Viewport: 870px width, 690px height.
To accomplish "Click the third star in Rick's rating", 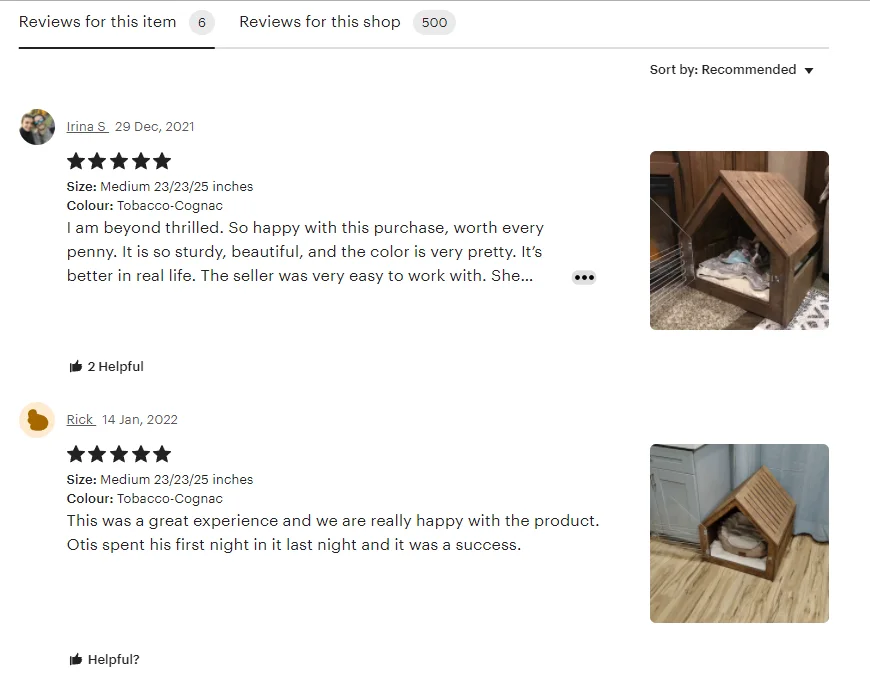I will point(118,453).
